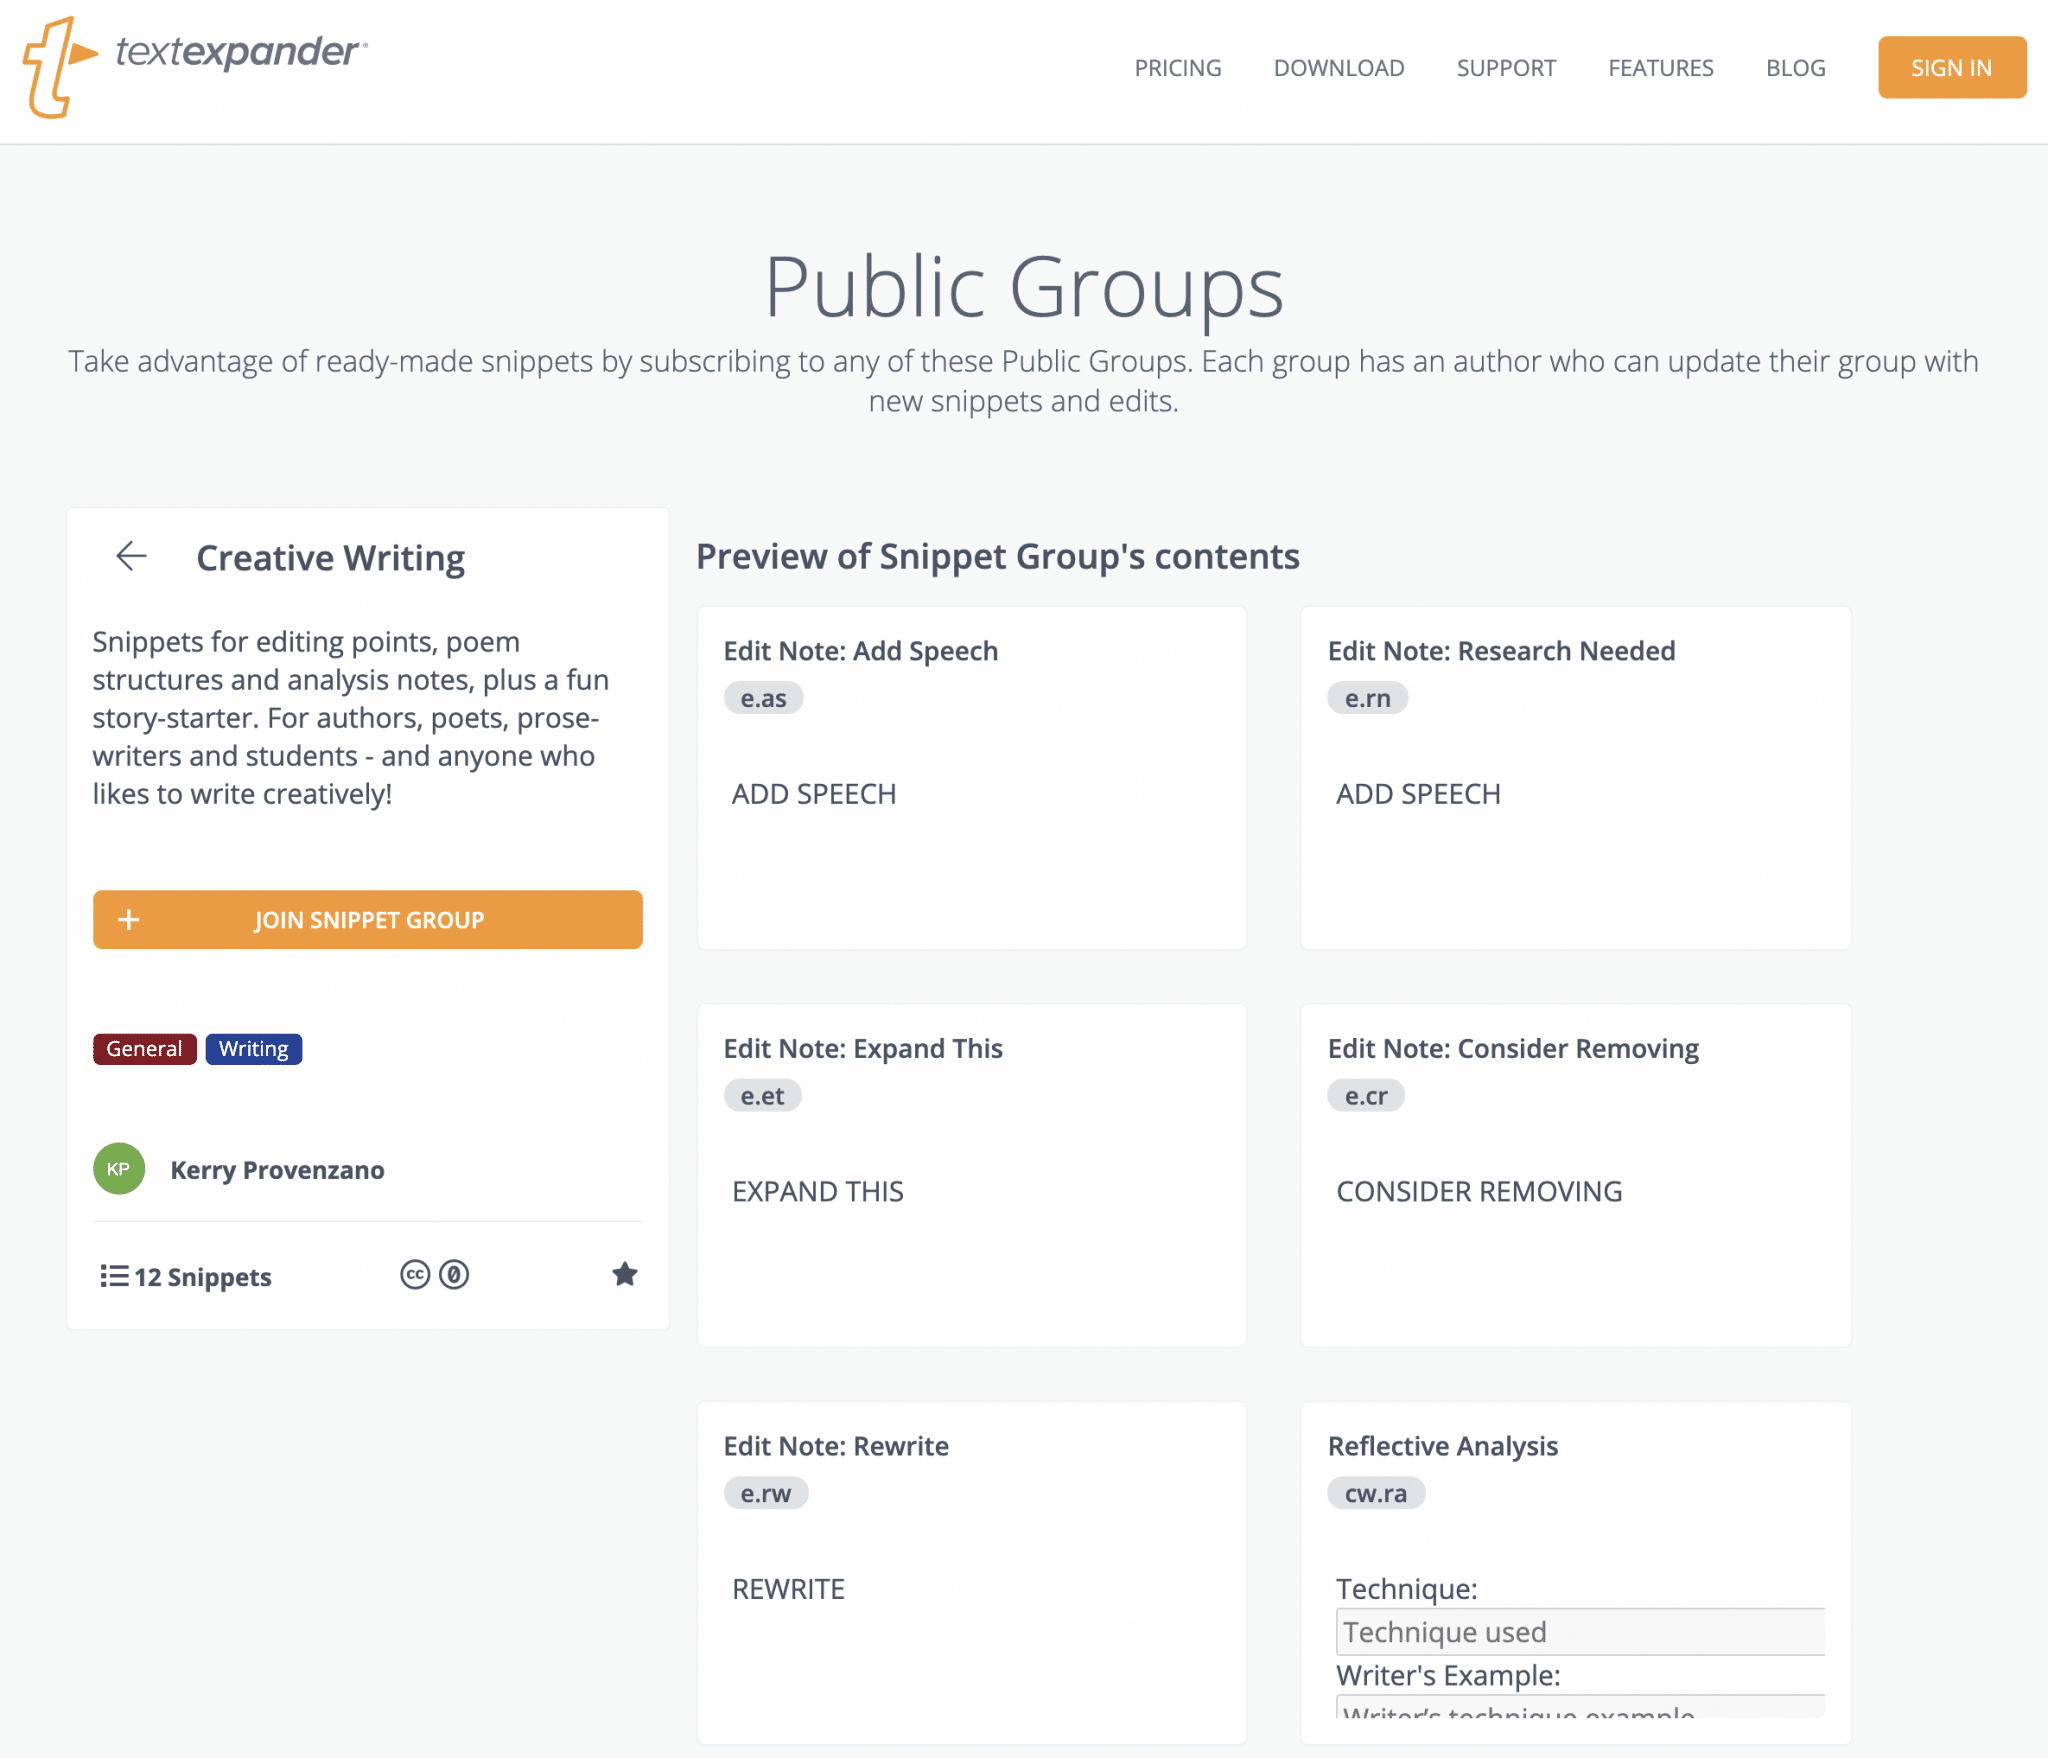
Task: Click the Creative Commons CC license icon
Action: click(x=415, y=1275)
